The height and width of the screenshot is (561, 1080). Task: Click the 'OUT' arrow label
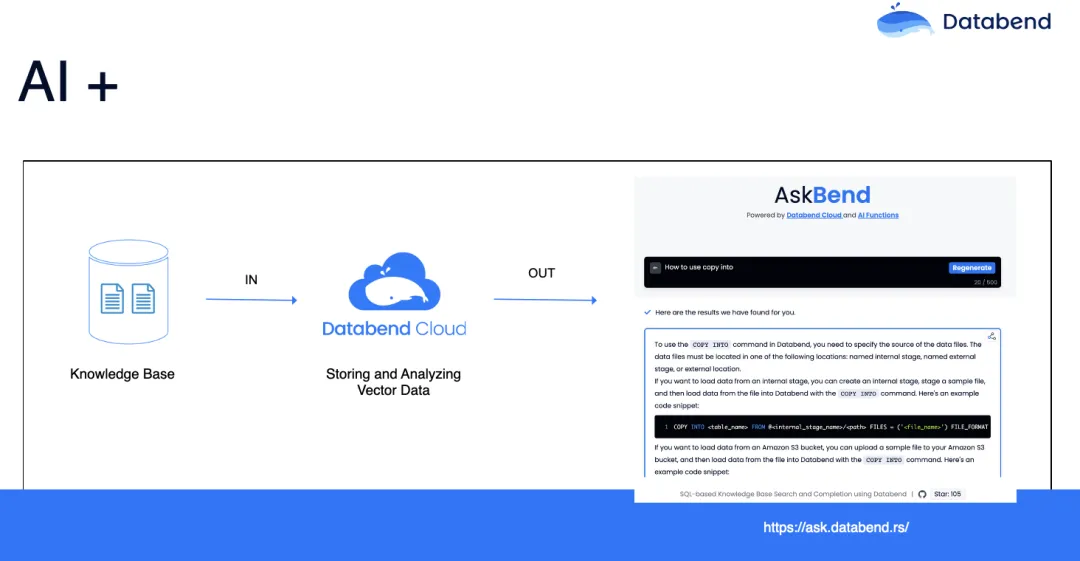[x=541, y=273]
